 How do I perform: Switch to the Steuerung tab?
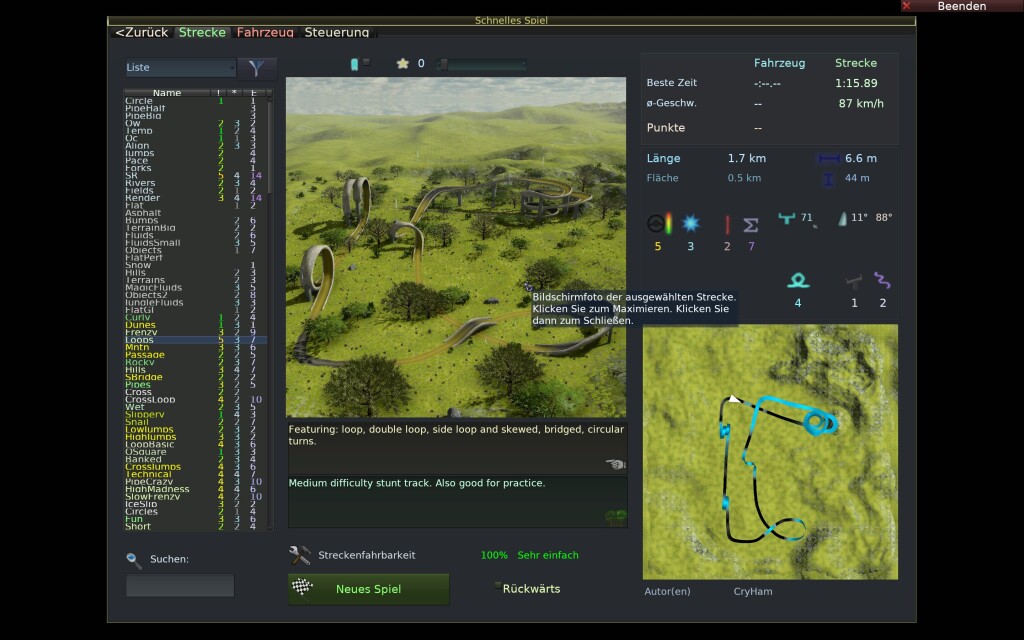click(337, 32)
